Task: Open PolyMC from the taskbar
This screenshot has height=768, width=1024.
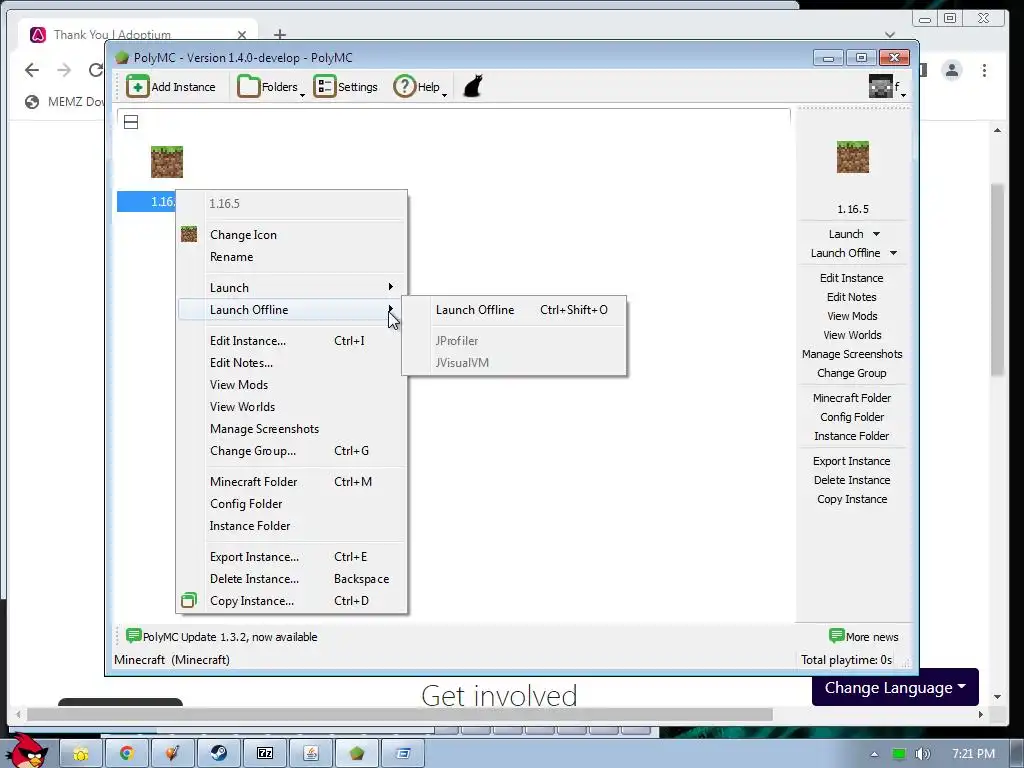Action: (x=357, y=754)
